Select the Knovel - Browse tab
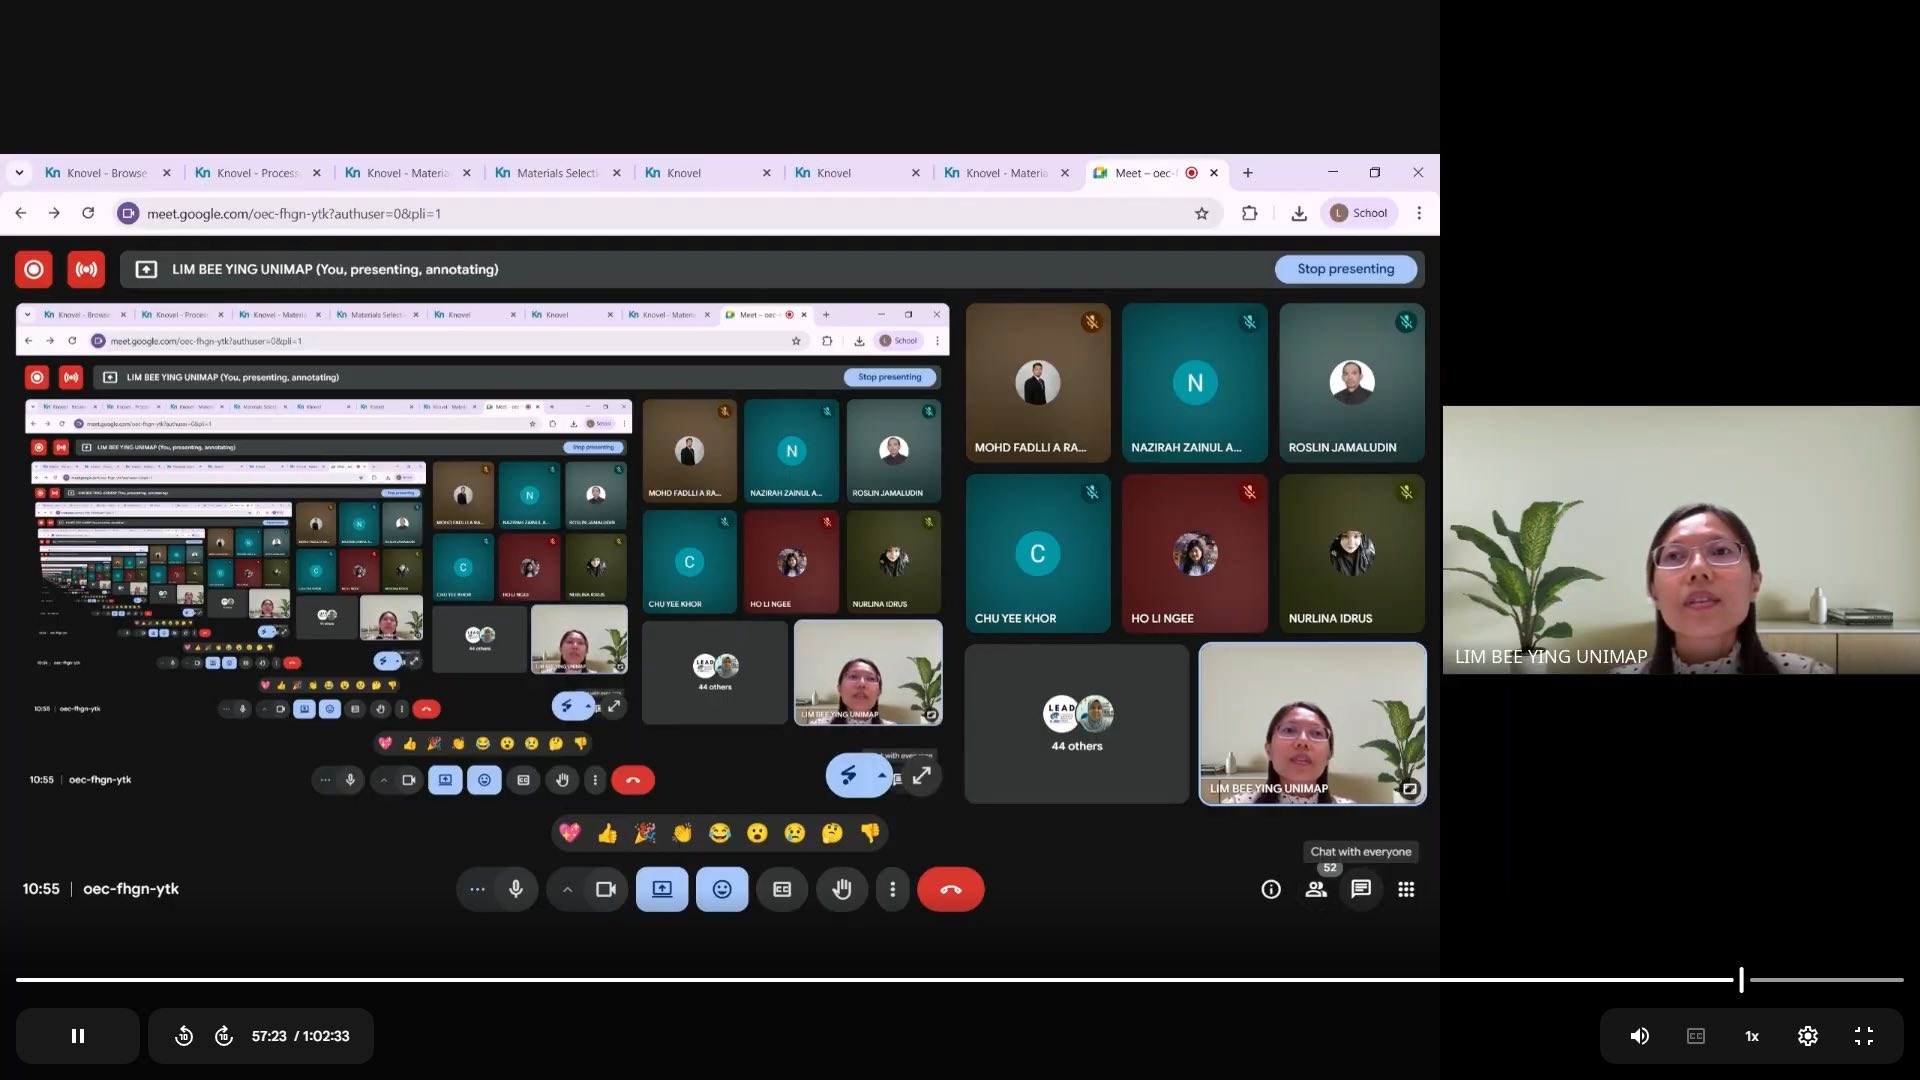This screenshot has height=1080, width=1920. (106, 173)
